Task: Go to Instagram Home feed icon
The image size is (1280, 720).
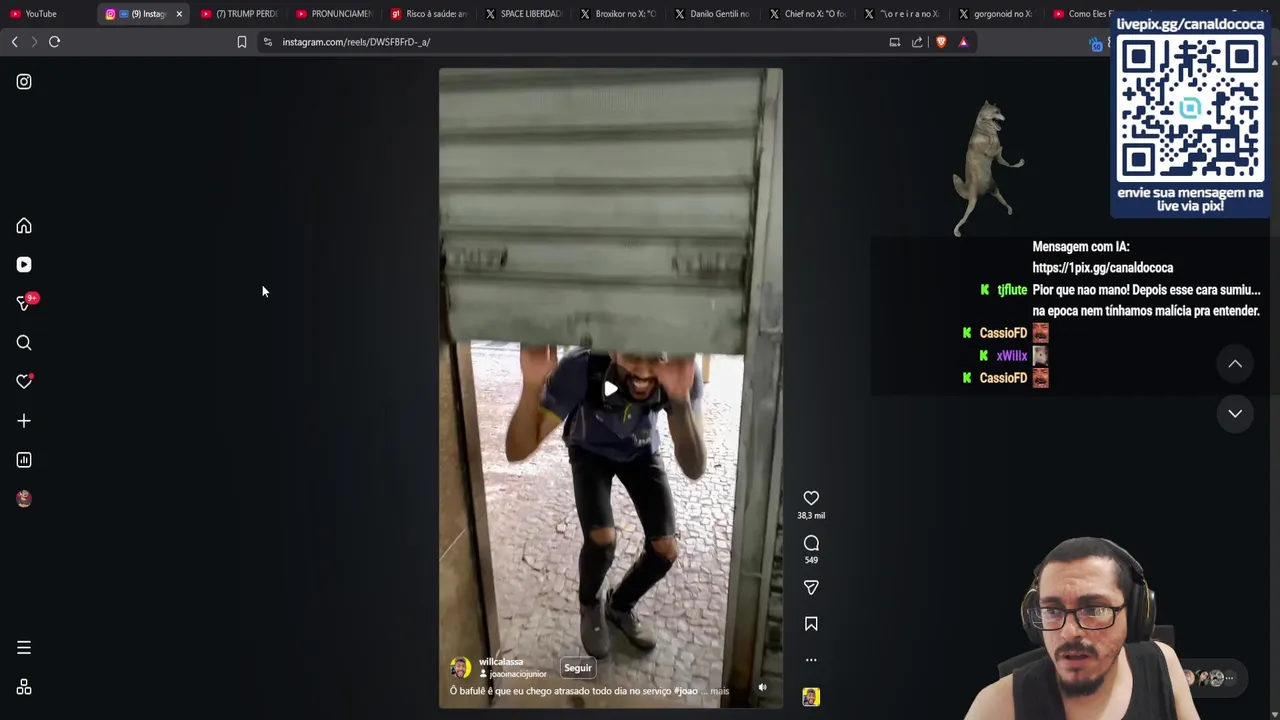Action: (24, 226)
